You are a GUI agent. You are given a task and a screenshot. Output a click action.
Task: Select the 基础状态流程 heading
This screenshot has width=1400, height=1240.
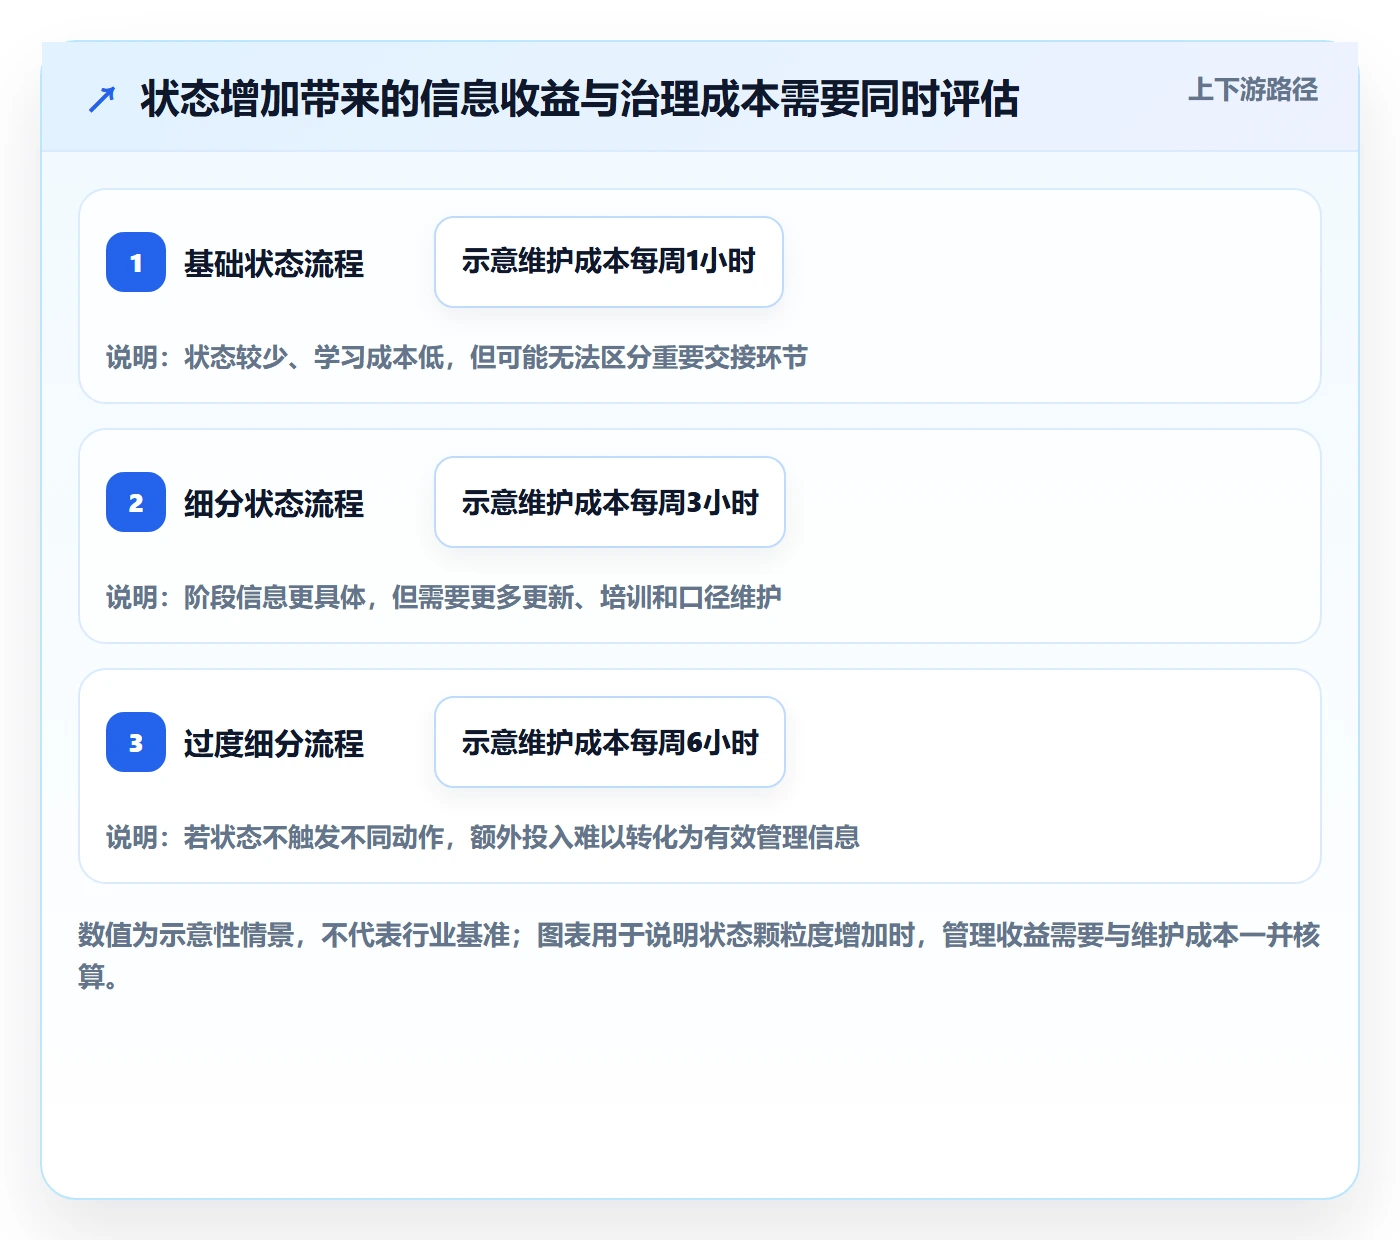pyautogui.click(x=274, y=263)
